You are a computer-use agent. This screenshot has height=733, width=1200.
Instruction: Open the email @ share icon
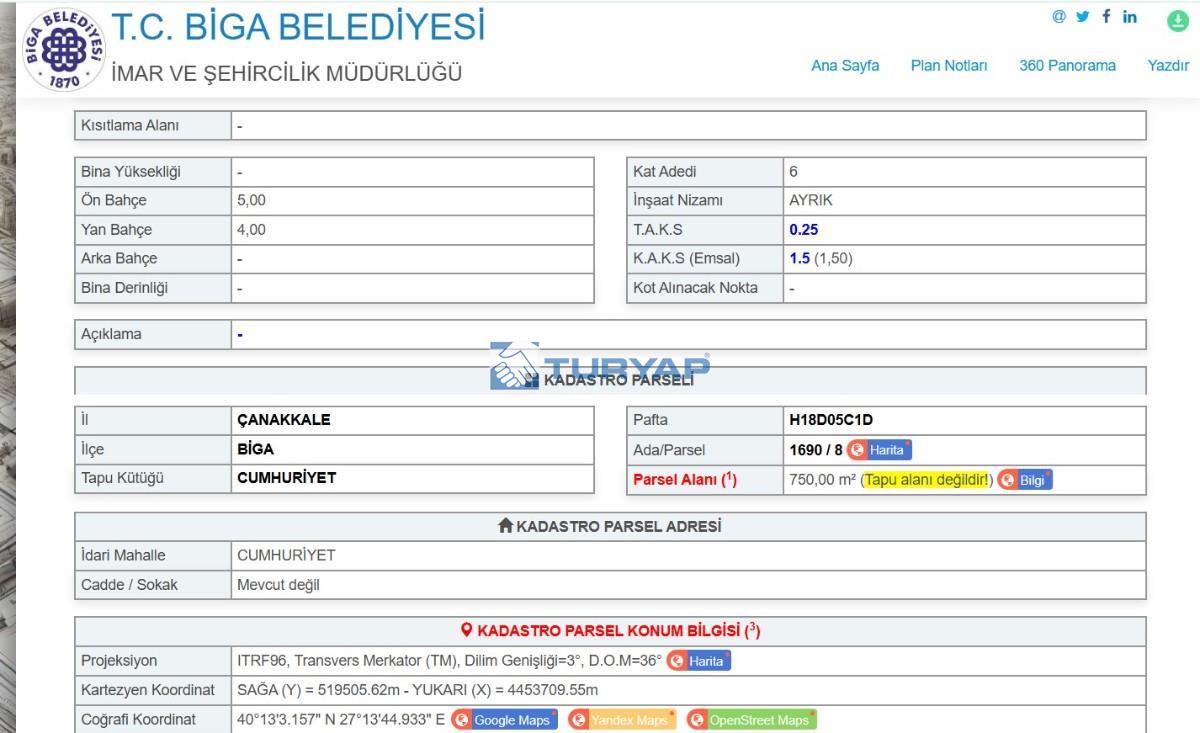tap(1059, 17)
